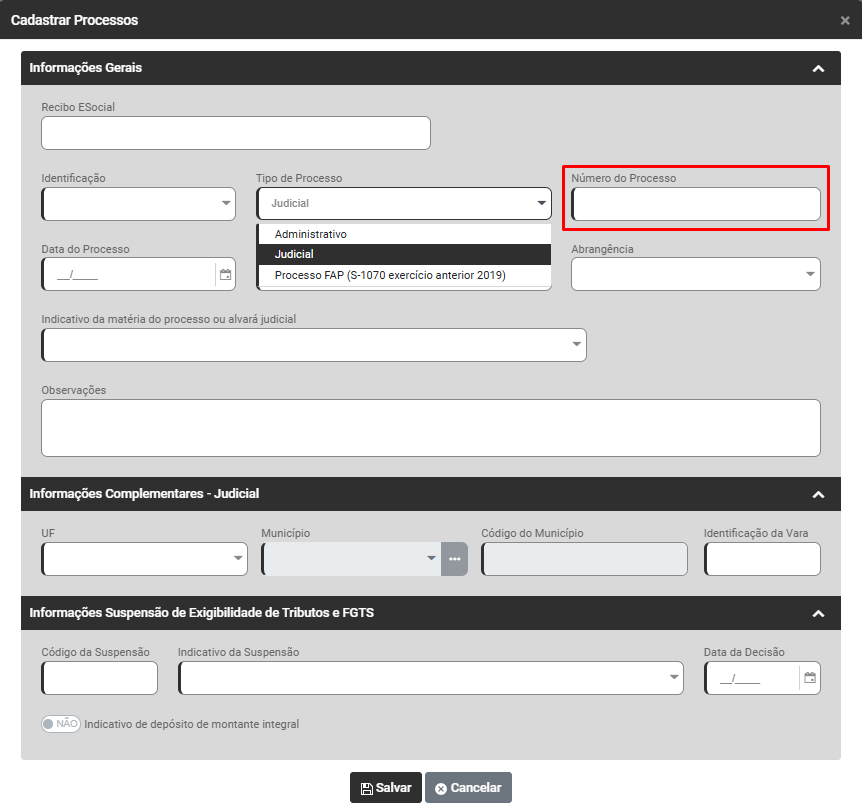
Task: Click the Cancelar button
Action: click(468, 788)
